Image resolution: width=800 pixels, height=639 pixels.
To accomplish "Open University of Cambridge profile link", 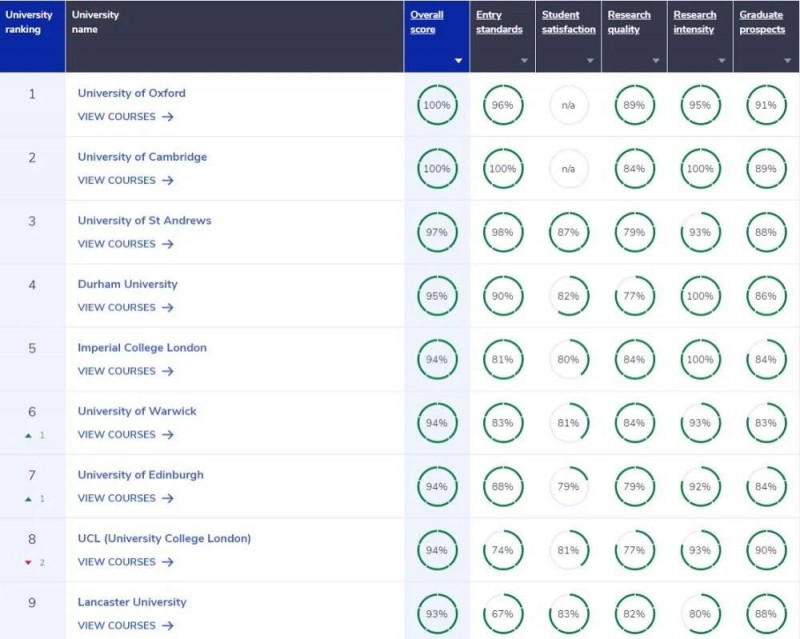I will click(142, 157).
